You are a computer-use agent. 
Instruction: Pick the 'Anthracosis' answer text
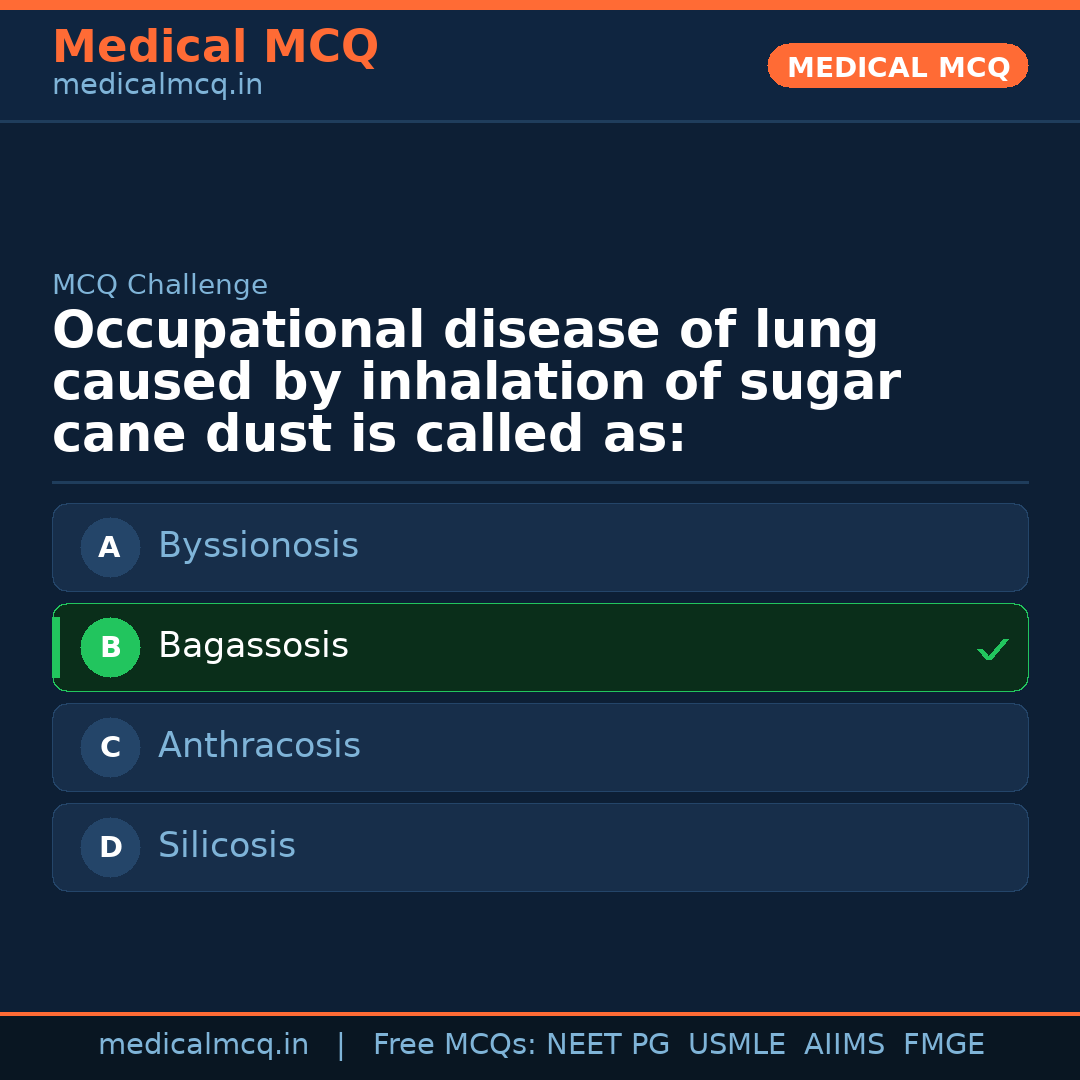tap(259, 746)
